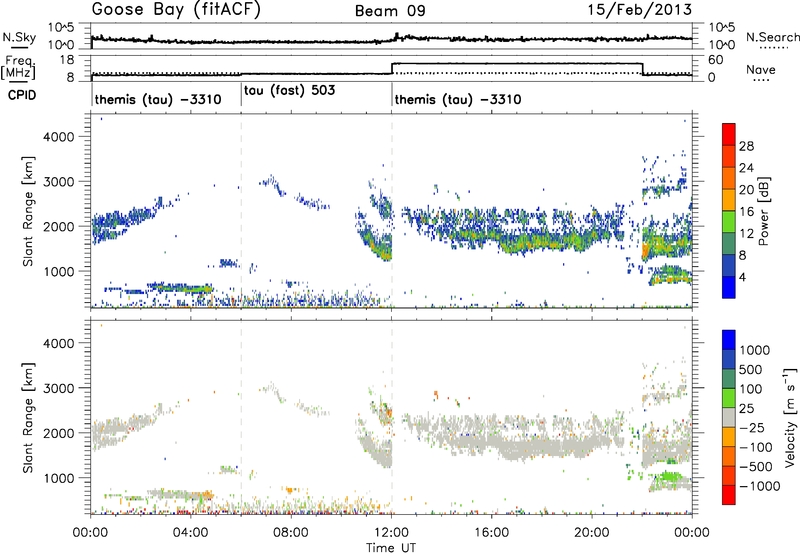Click the tau (fast) 503 CPID label

point(289,91)
